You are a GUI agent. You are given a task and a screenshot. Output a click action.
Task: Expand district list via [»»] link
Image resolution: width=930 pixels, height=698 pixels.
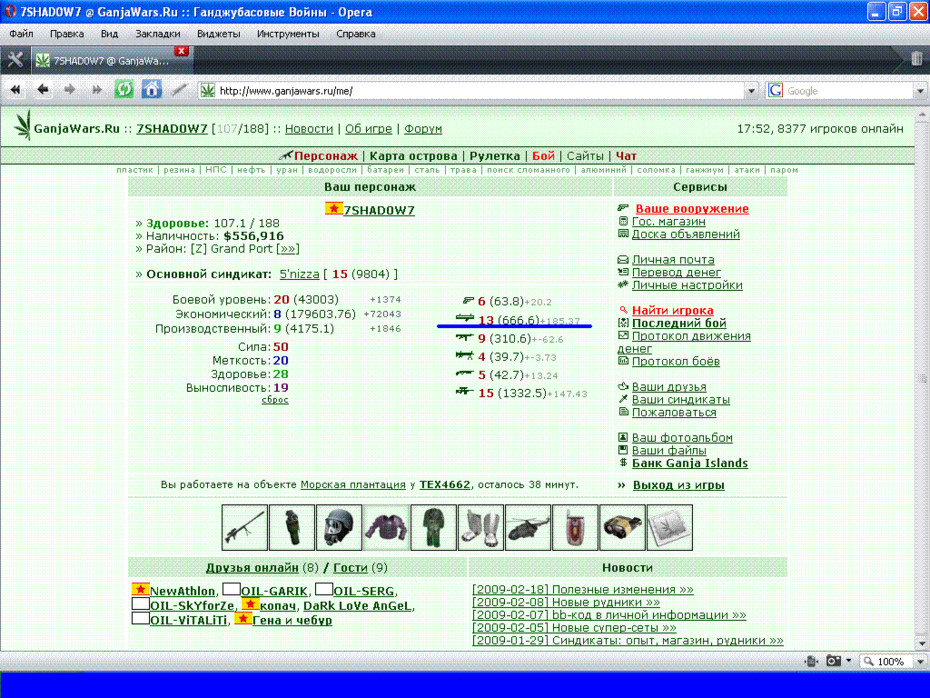pyautogui.click(x=288, y=249)
